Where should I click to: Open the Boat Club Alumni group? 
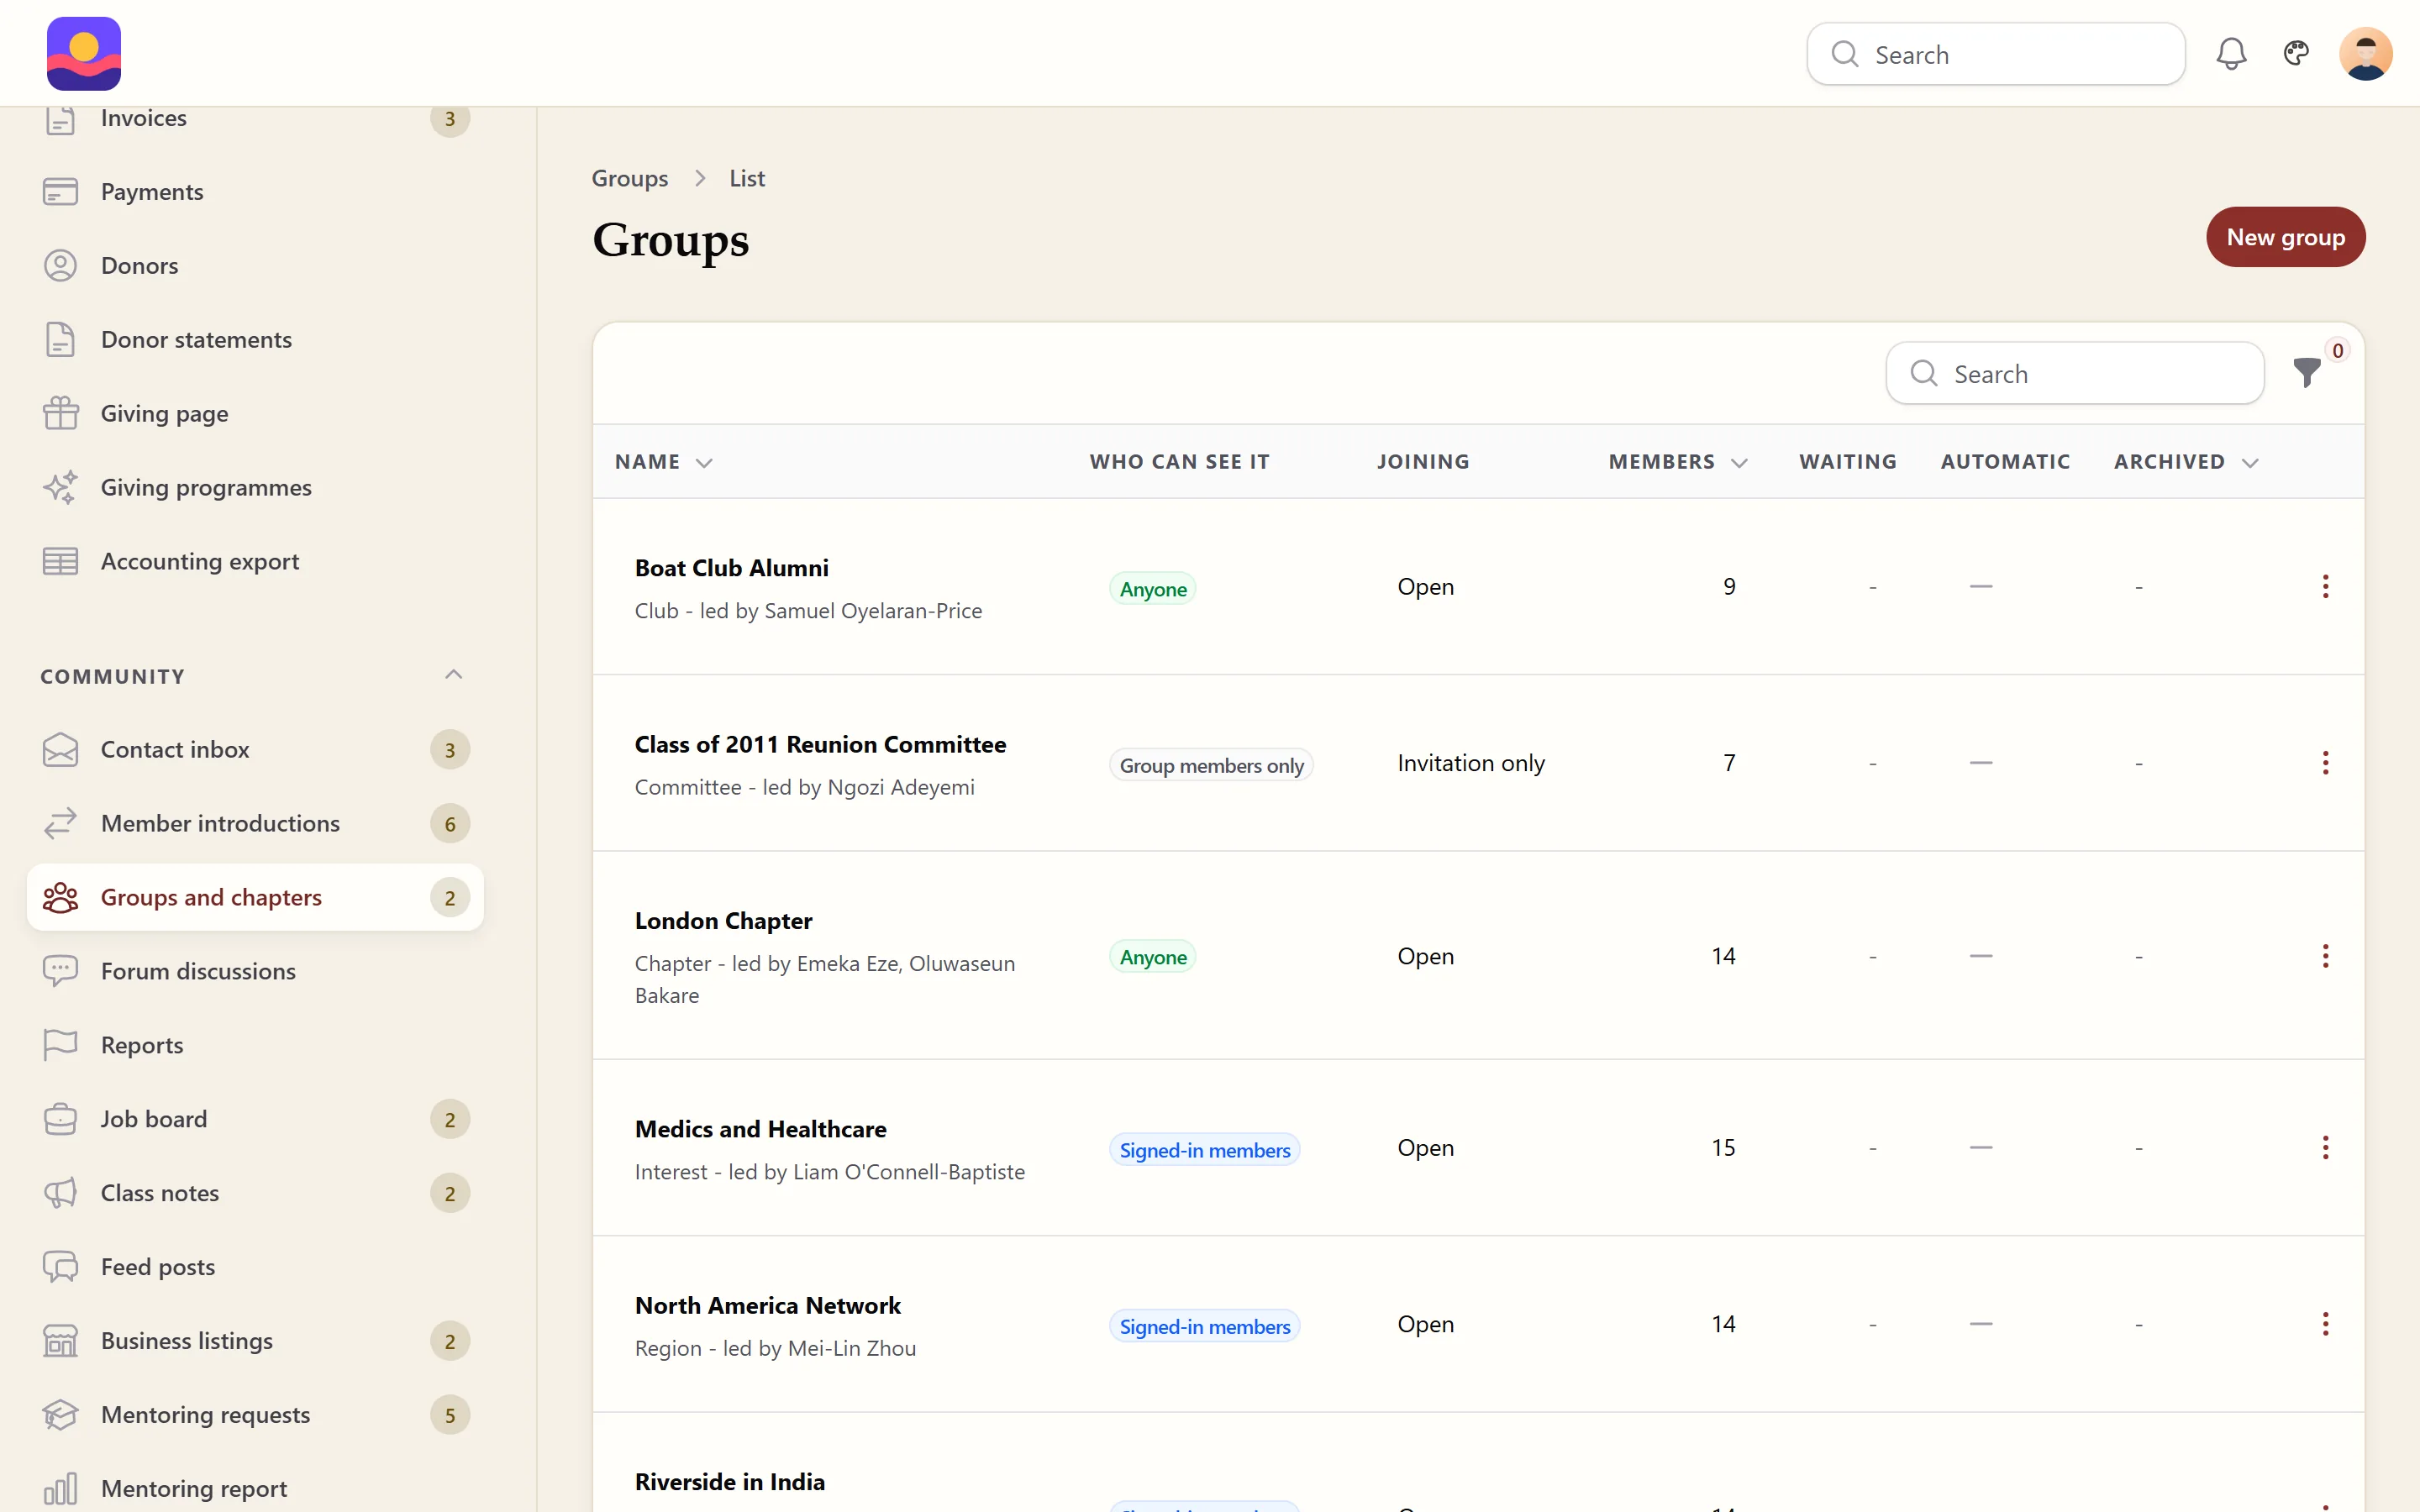pyautogui.click(x=731, y=568)
